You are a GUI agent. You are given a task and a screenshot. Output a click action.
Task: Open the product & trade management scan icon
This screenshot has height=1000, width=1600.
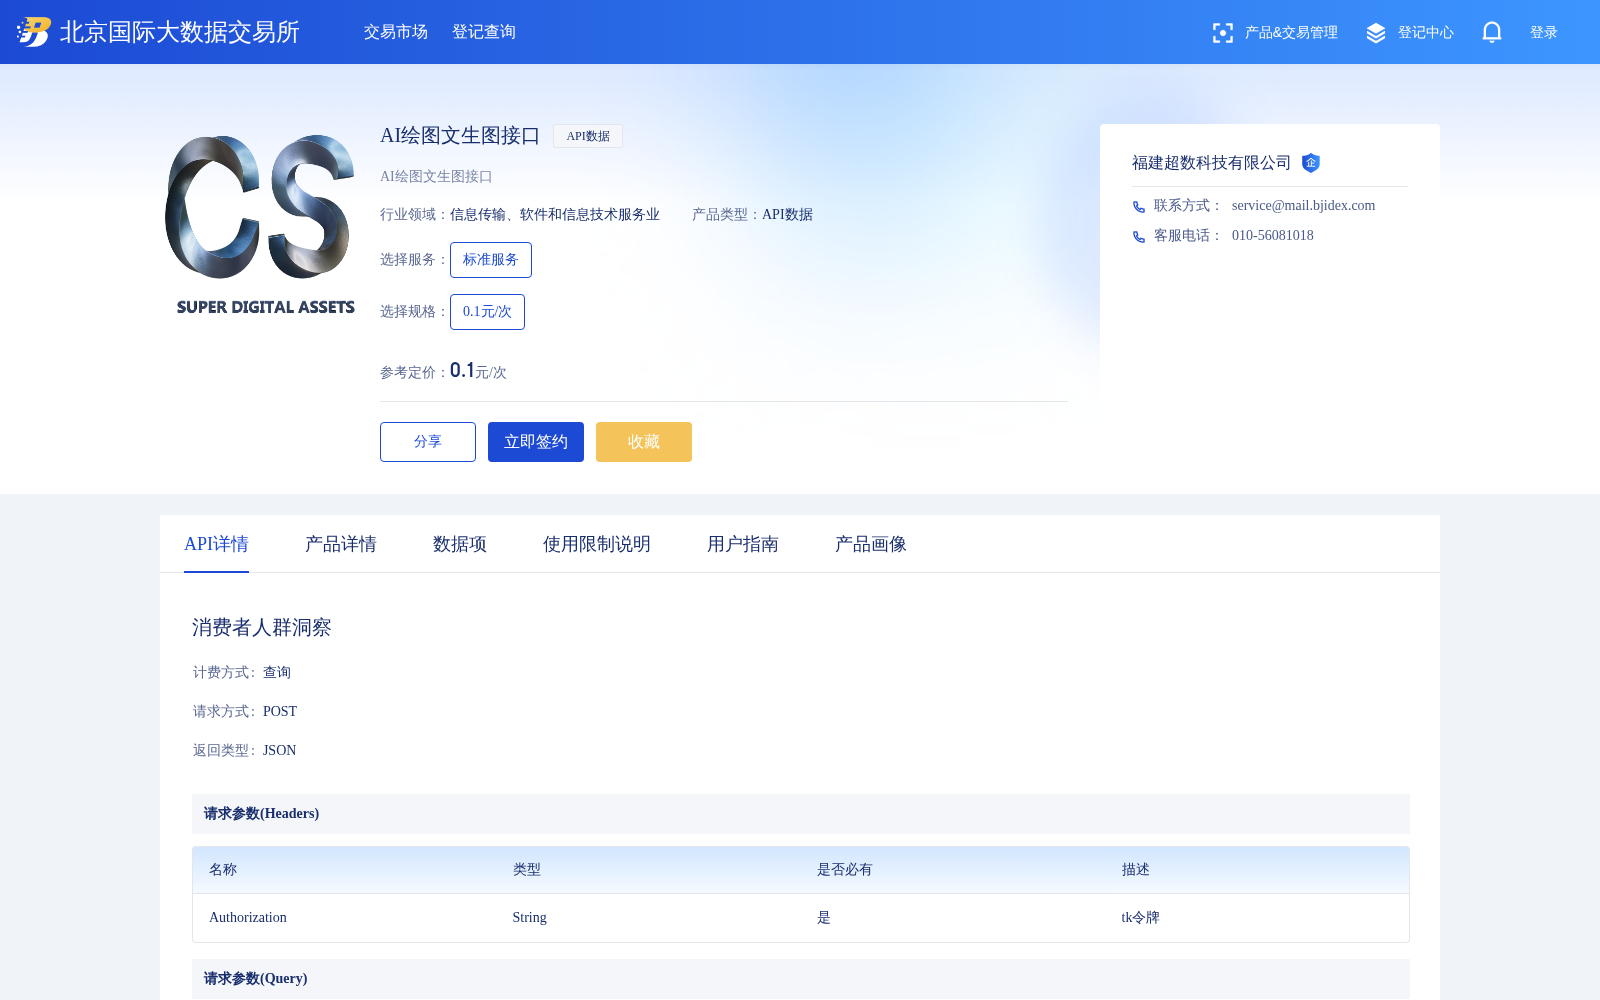click(1222, 33)
